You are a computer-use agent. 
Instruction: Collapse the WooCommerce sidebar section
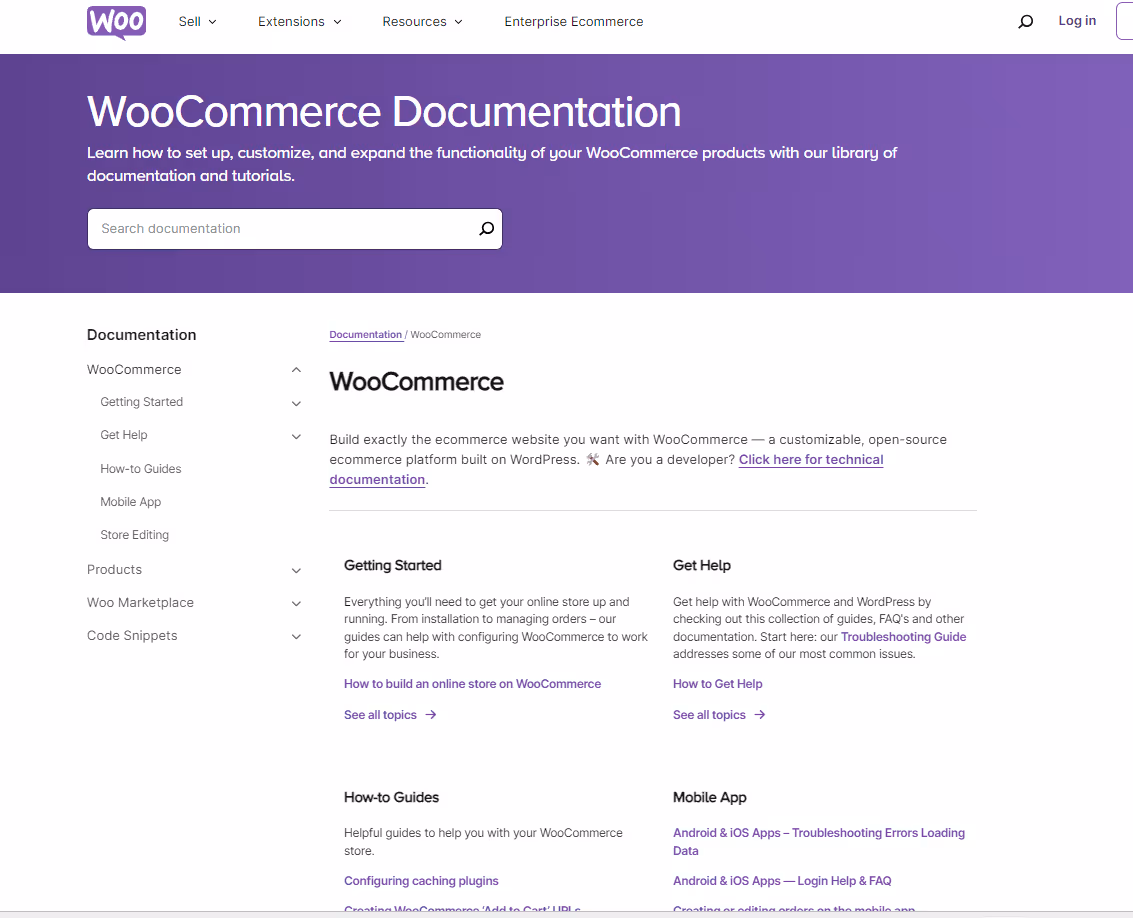click(x=296, y=369)
